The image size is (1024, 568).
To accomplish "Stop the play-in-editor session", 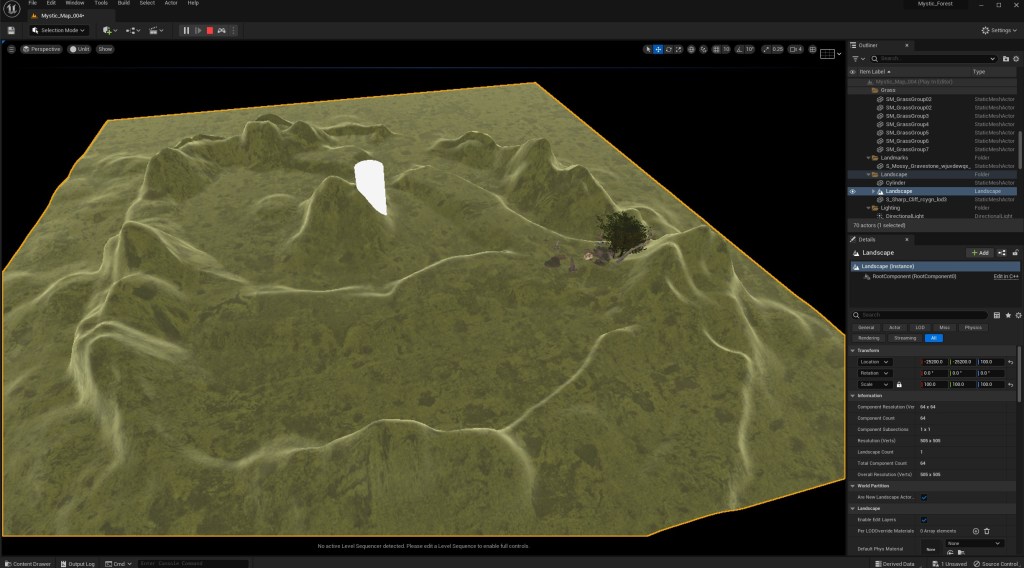I will (x=210, y=31).
